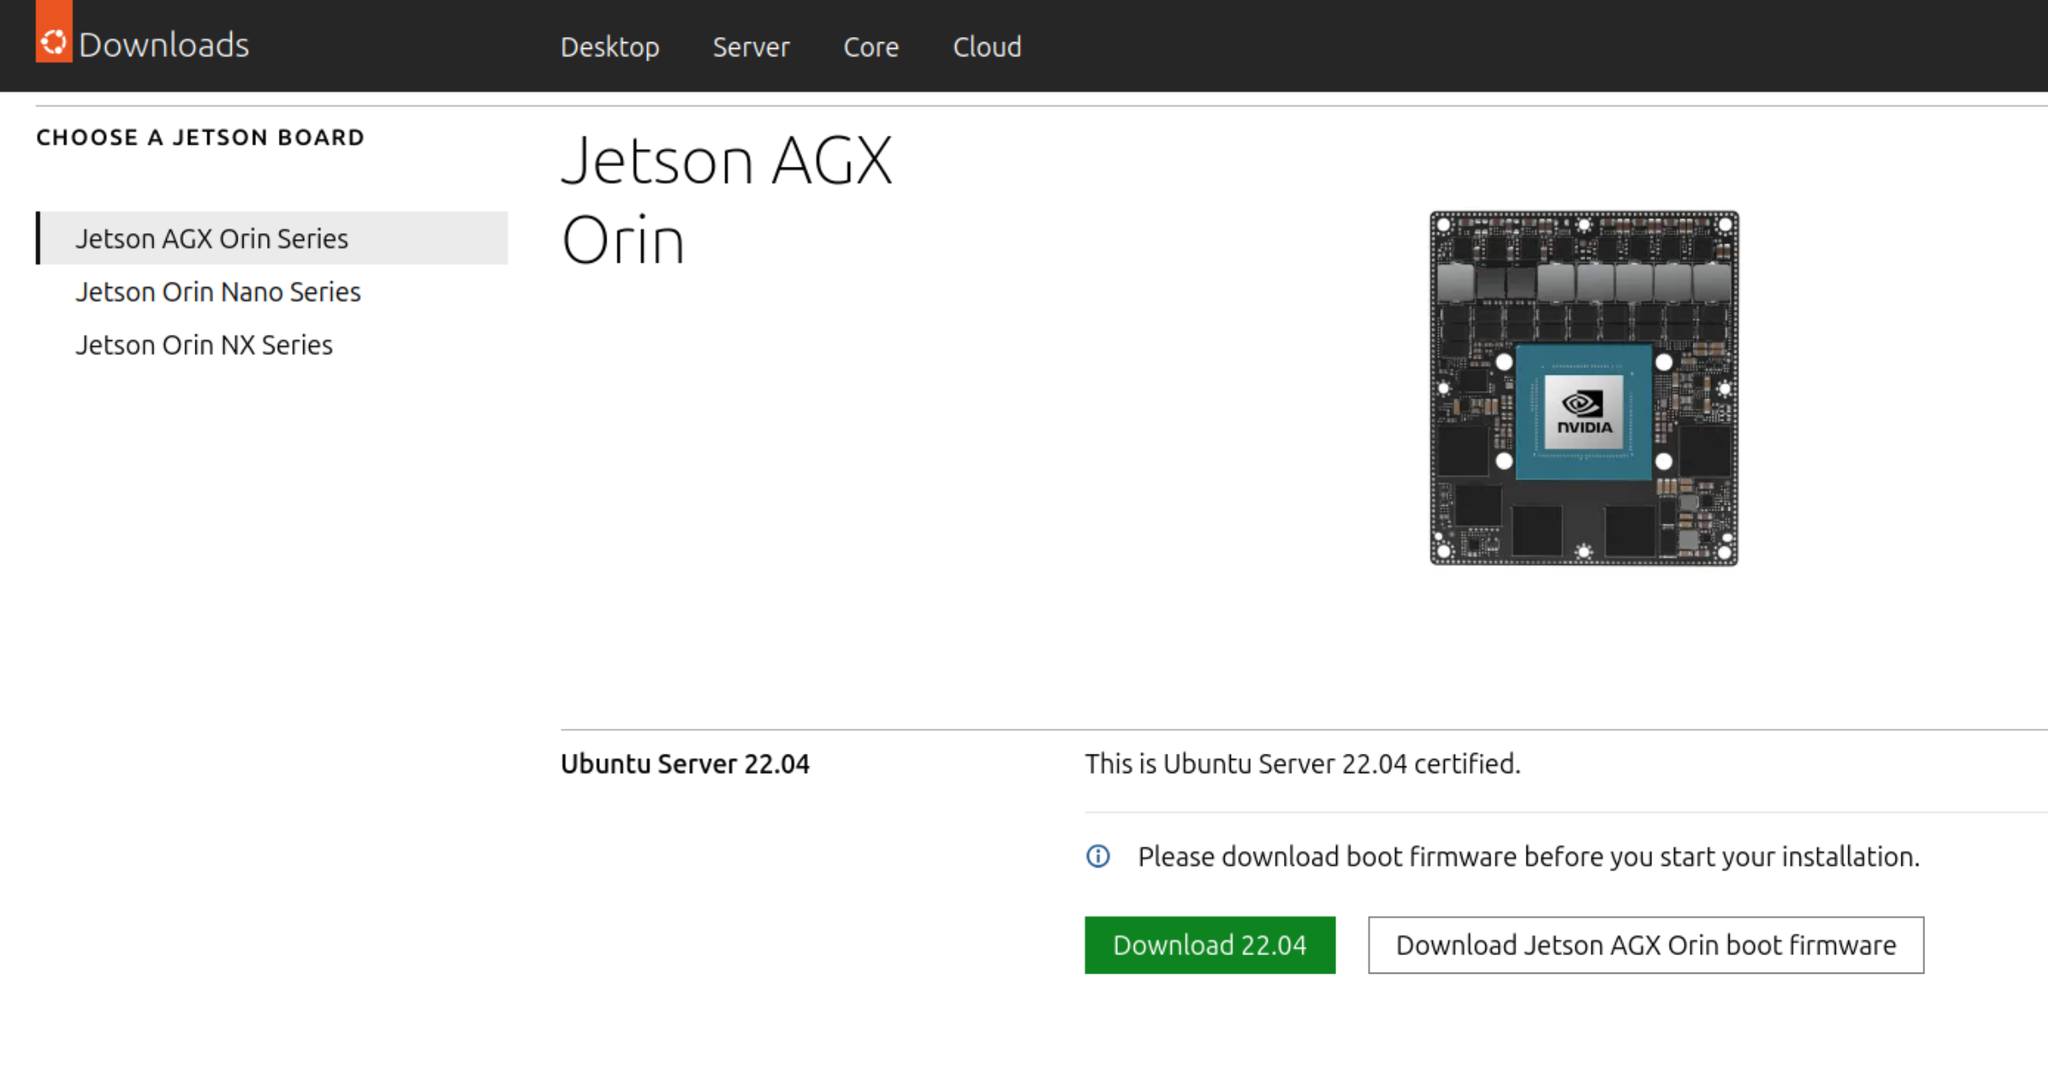Click the 'Jetson AGX Orin' page heading
The height and width of the screenshot is (1078, 2048).
coord(727,200)
